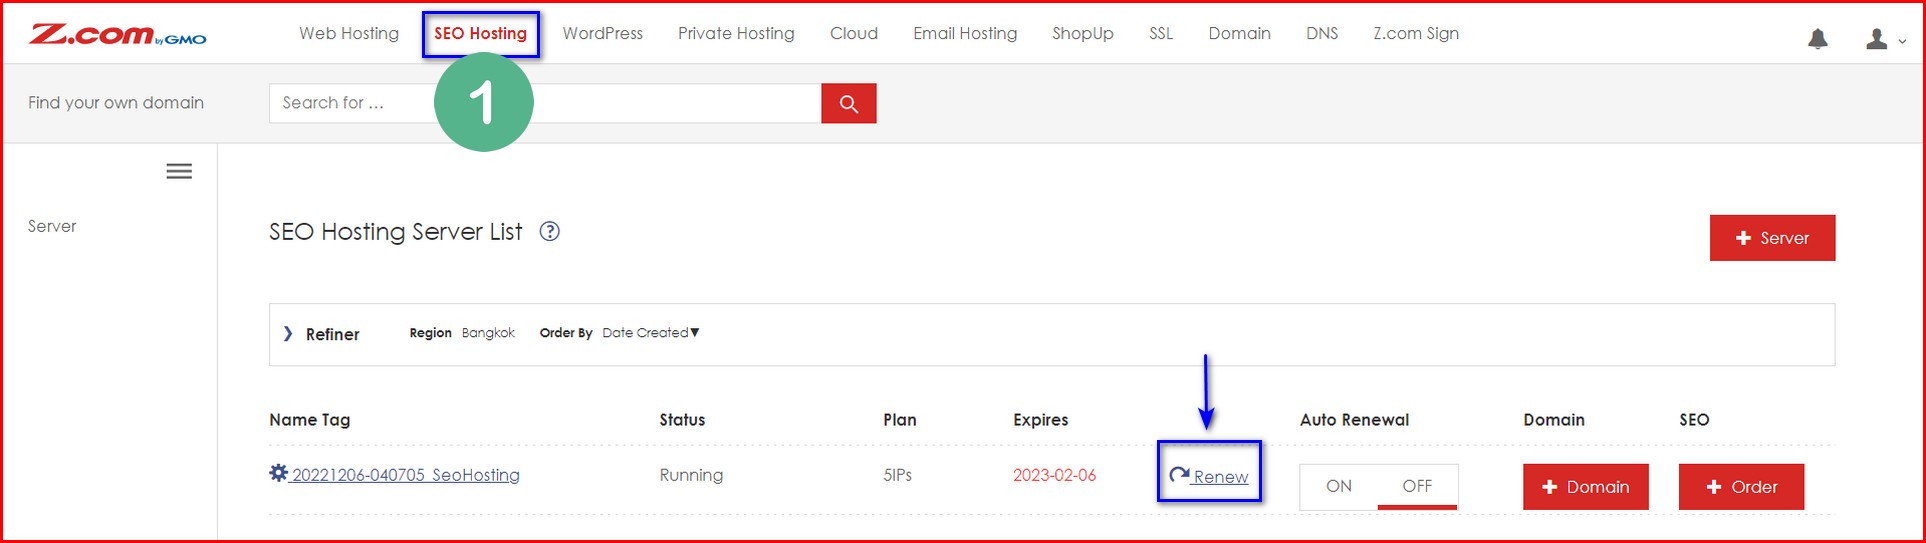Go to WordPress section
Viewport: 1926px width, 543px height.
click(603, 33)
